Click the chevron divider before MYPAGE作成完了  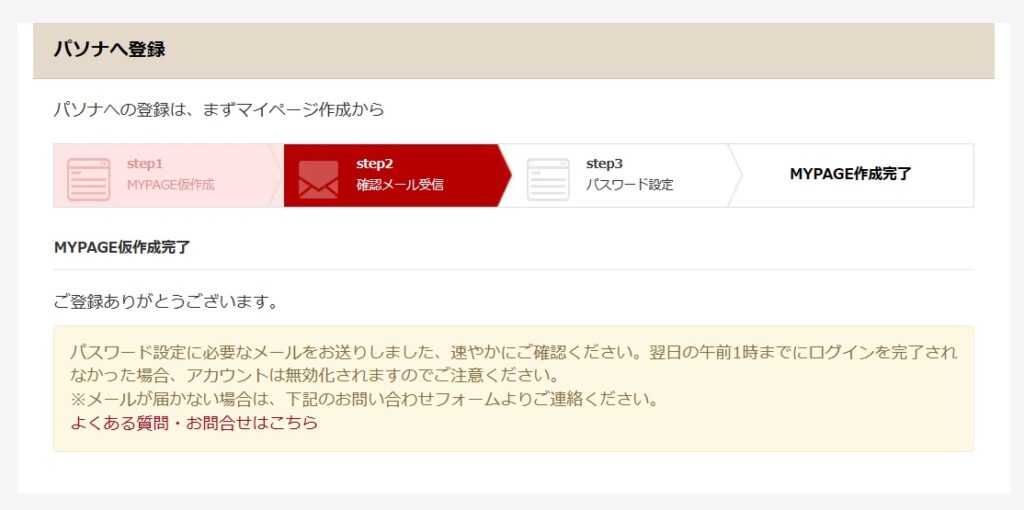(x=736, y=175)
